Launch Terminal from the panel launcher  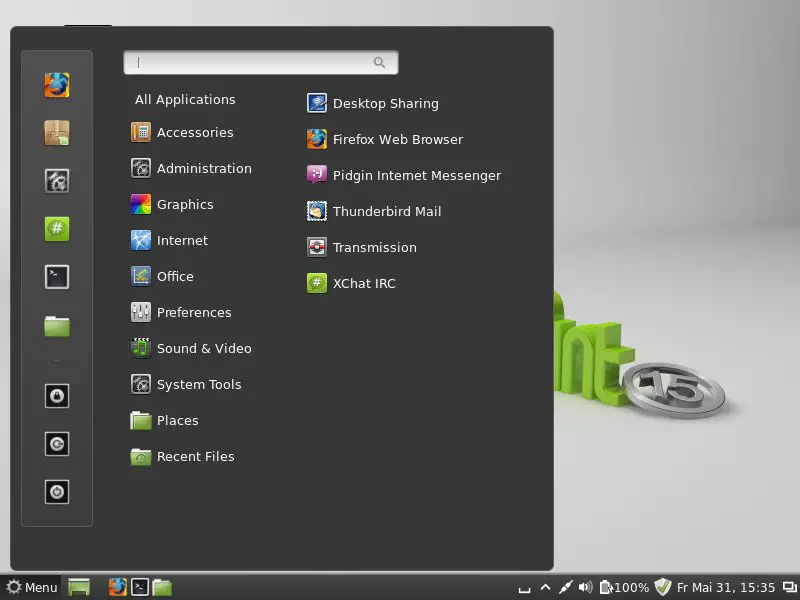pyautogui.click(x=140, y=587)
